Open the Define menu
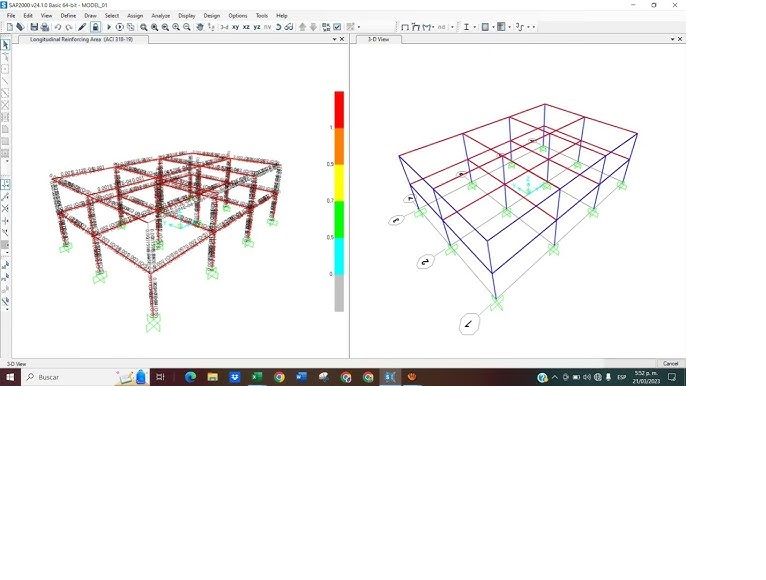Viewport: 766px width, 580px height. tap(68, 16)
